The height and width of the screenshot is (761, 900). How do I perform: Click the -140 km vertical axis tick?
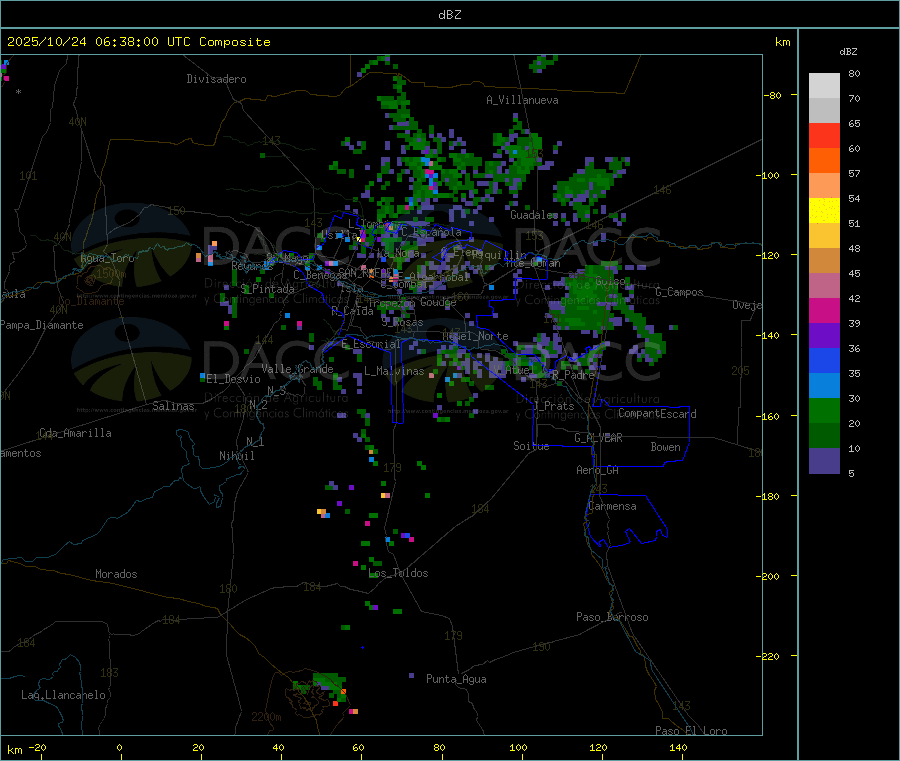tap(770, 335)
